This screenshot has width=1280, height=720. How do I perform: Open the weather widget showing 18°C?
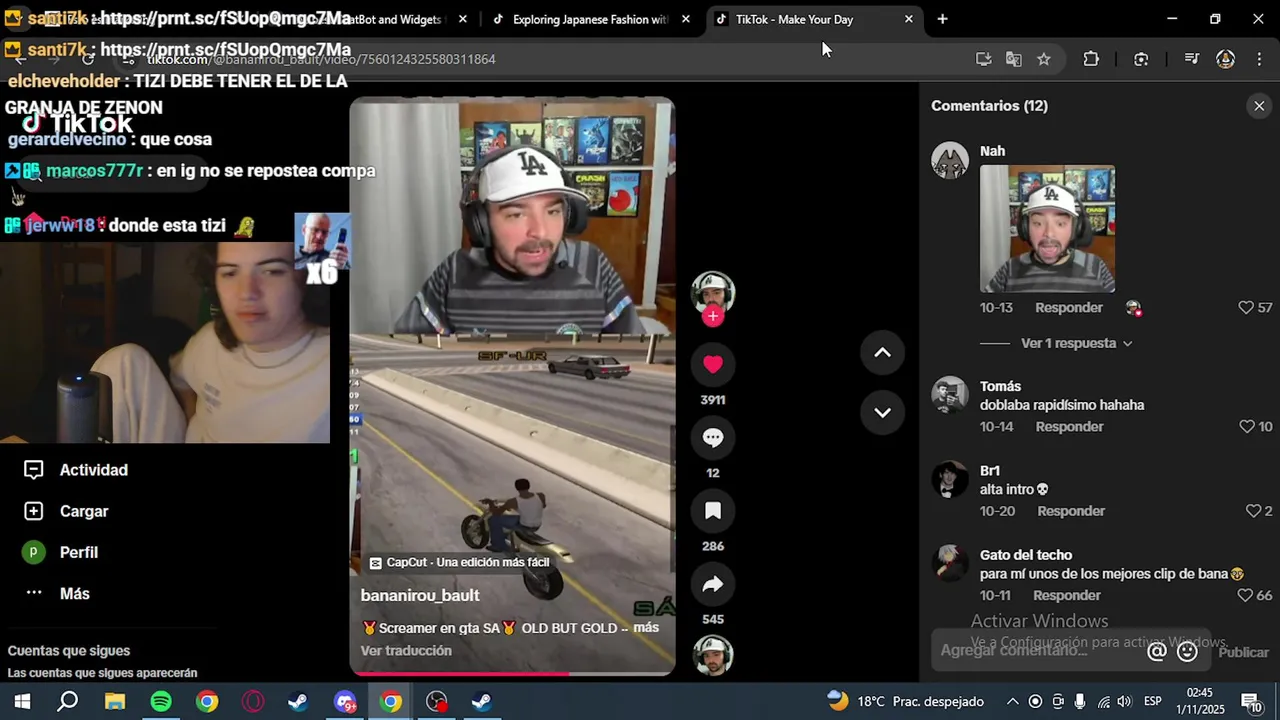click(905, 702)
